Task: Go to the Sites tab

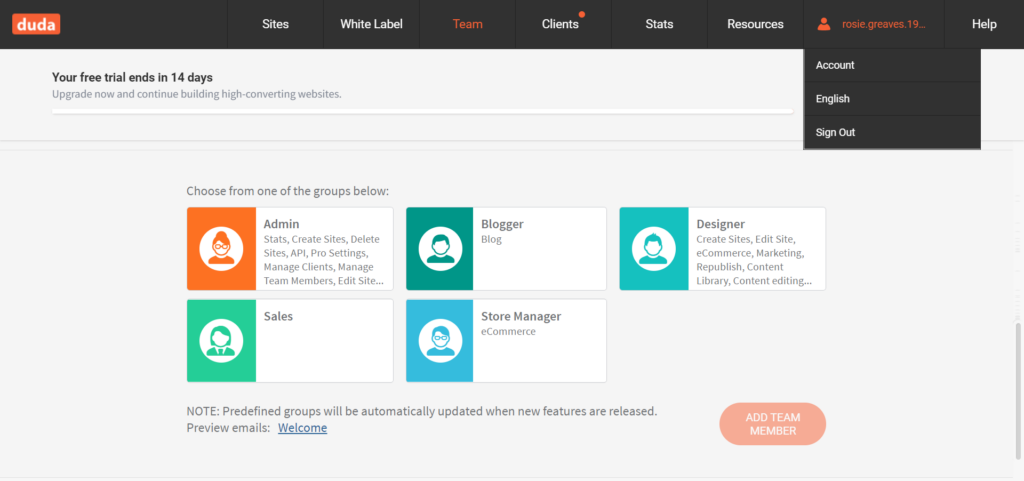Action: pos(276,24)
